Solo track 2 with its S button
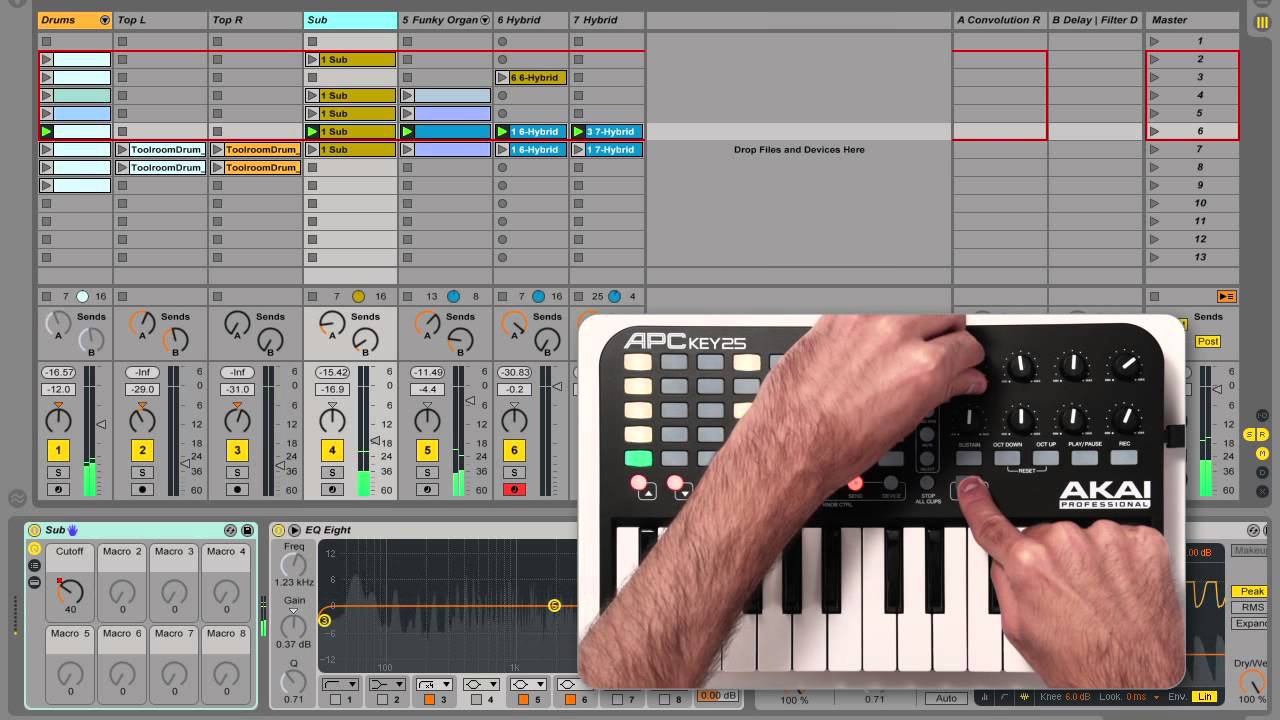 (142, 472)
